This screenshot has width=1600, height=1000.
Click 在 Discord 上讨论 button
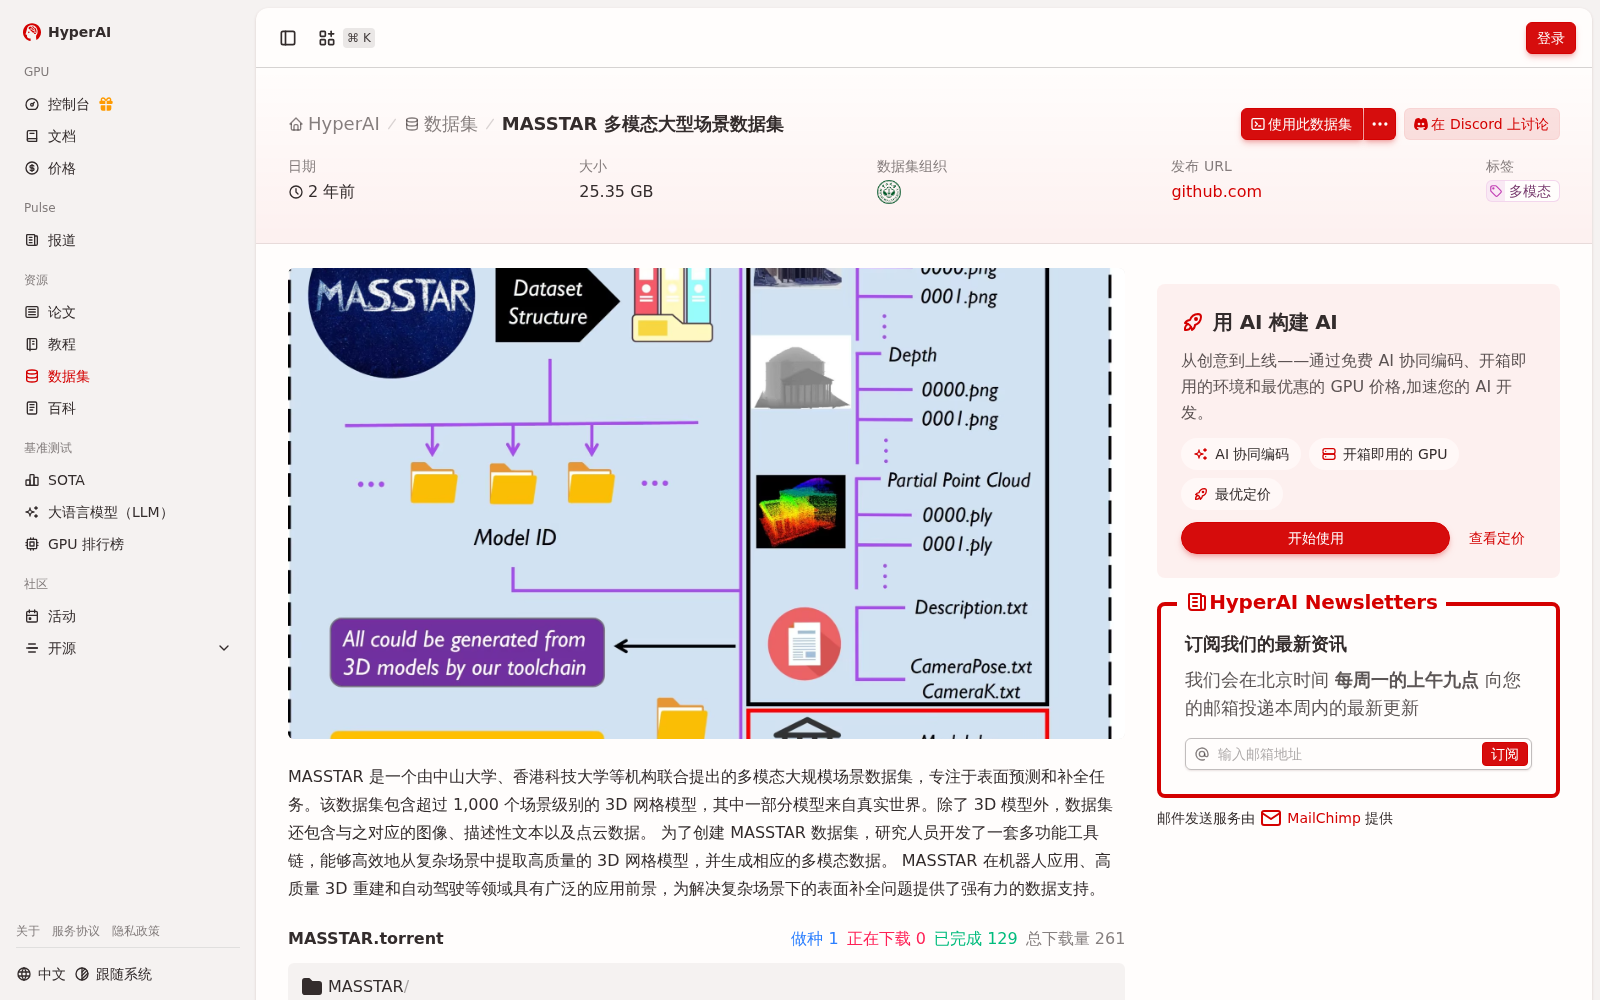[x=1481, y=124]
